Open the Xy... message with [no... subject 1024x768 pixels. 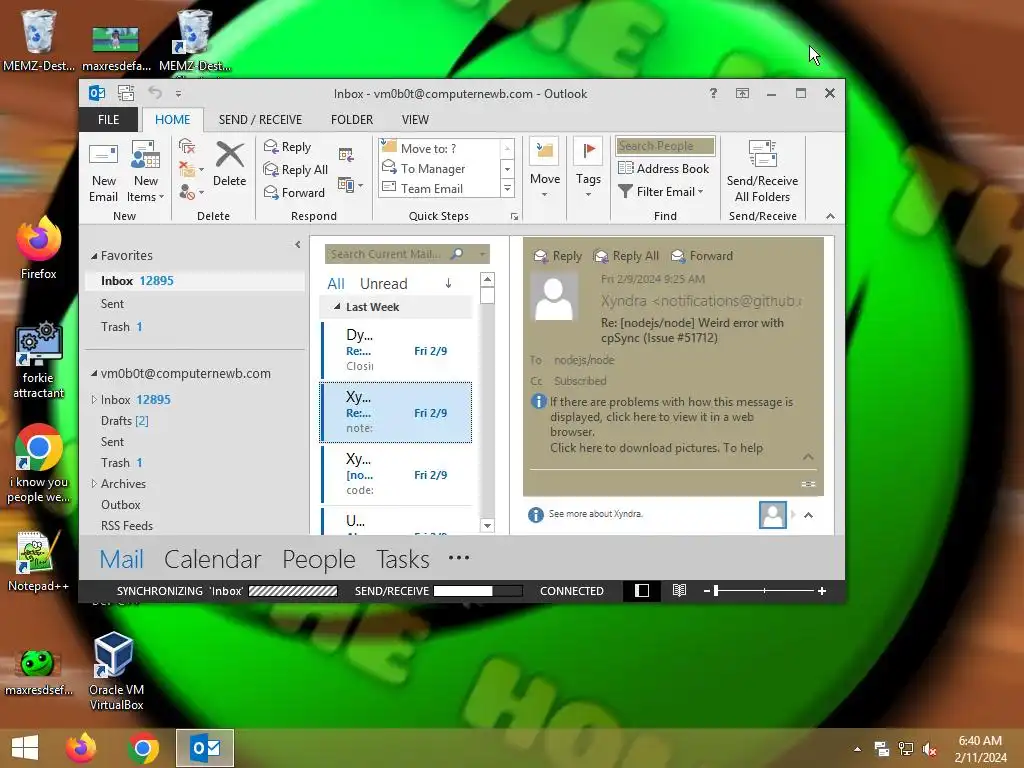[396, 474]
